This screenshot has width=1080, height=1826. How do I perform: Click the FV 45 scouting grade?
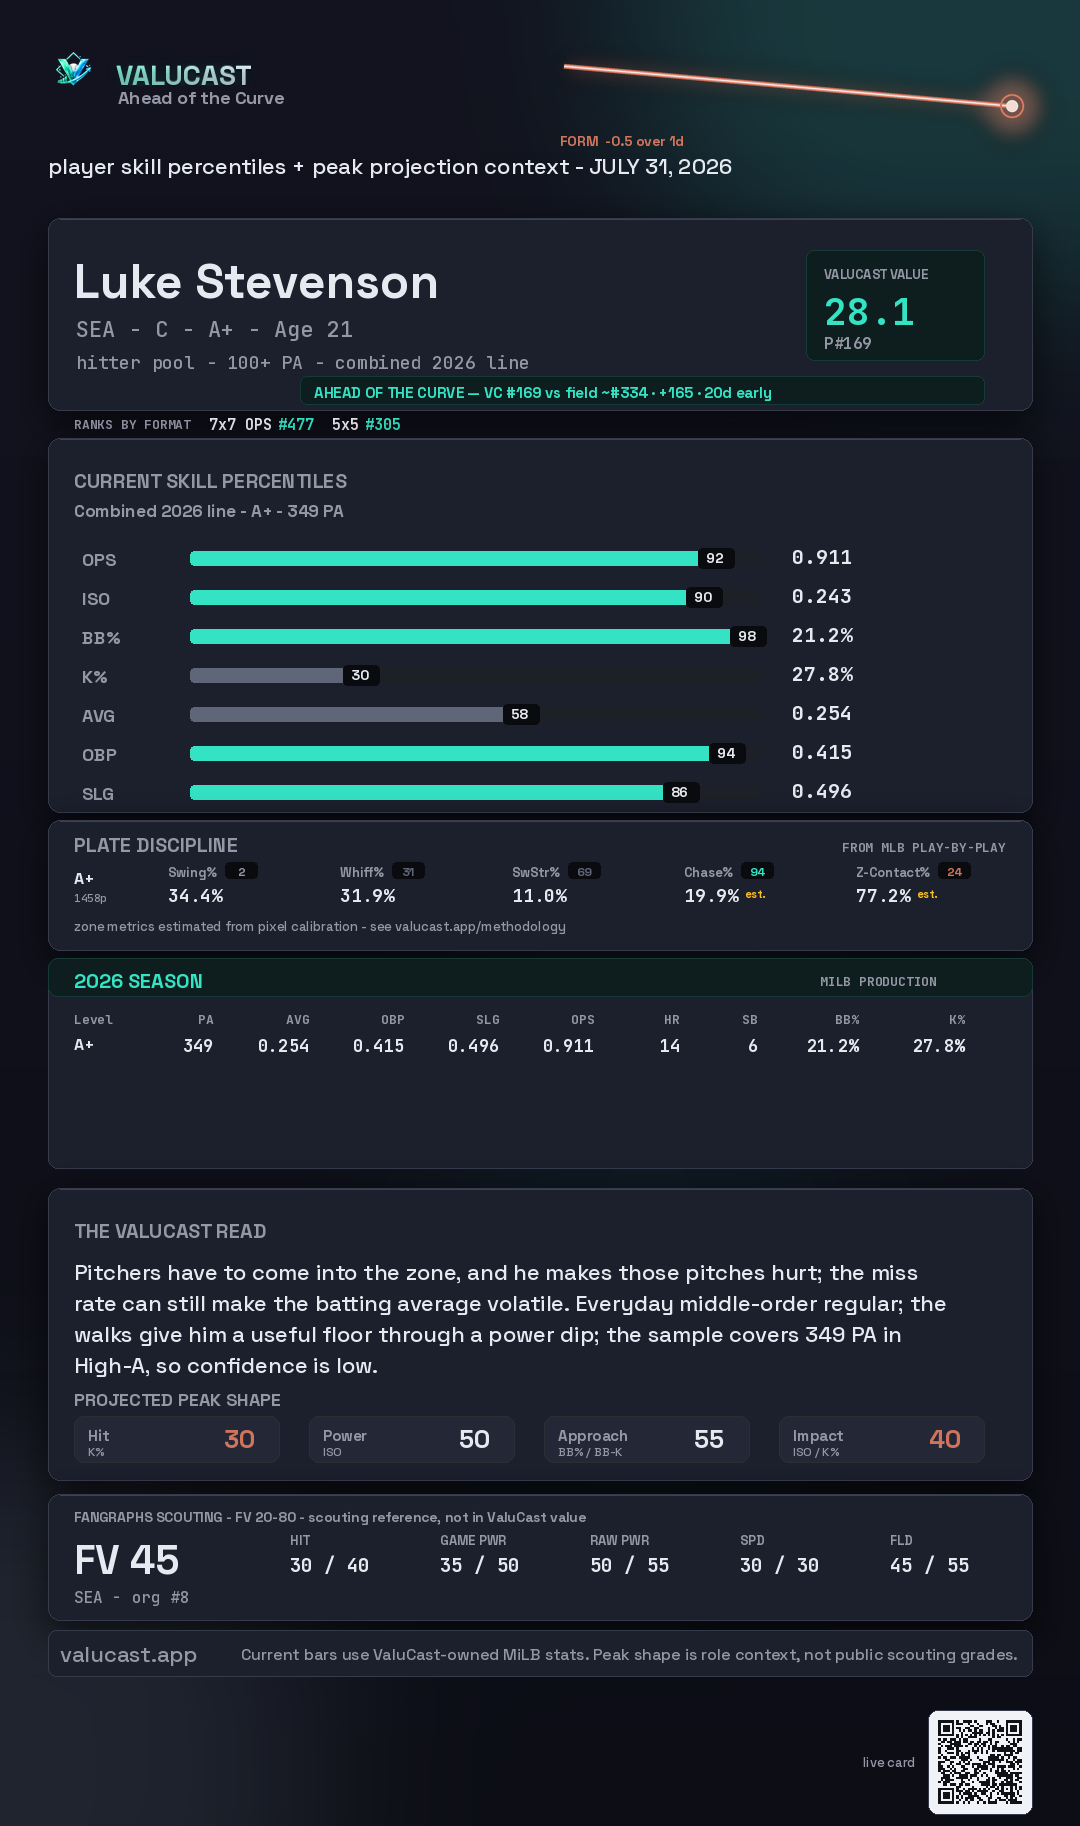click(127, 1560)
